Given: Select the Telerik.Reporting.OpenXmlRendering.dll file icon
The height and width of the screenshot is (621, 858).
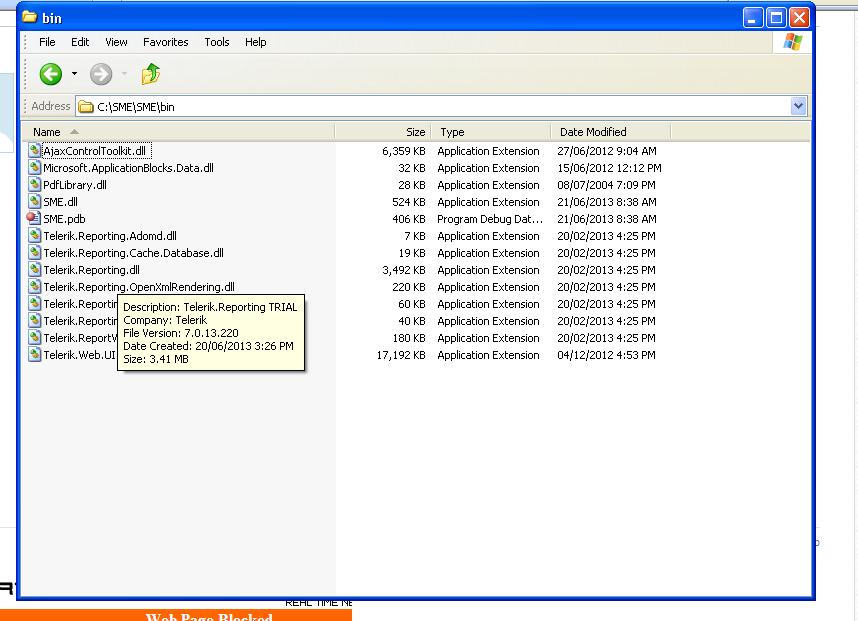Looking at the screenshot, I should tap(34, 286).
